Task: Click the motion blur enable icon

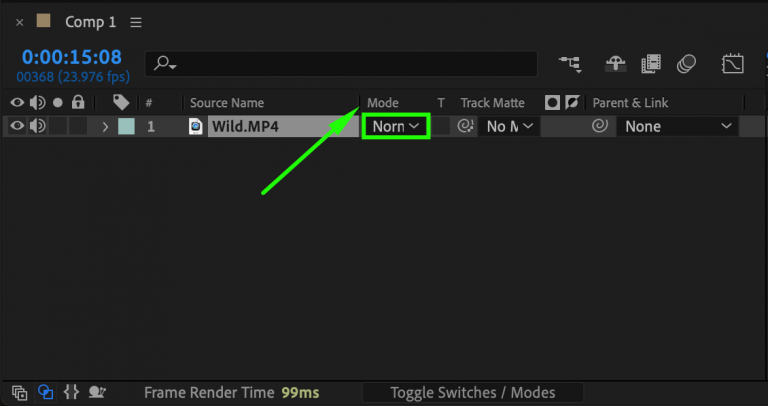Action: 686,64
